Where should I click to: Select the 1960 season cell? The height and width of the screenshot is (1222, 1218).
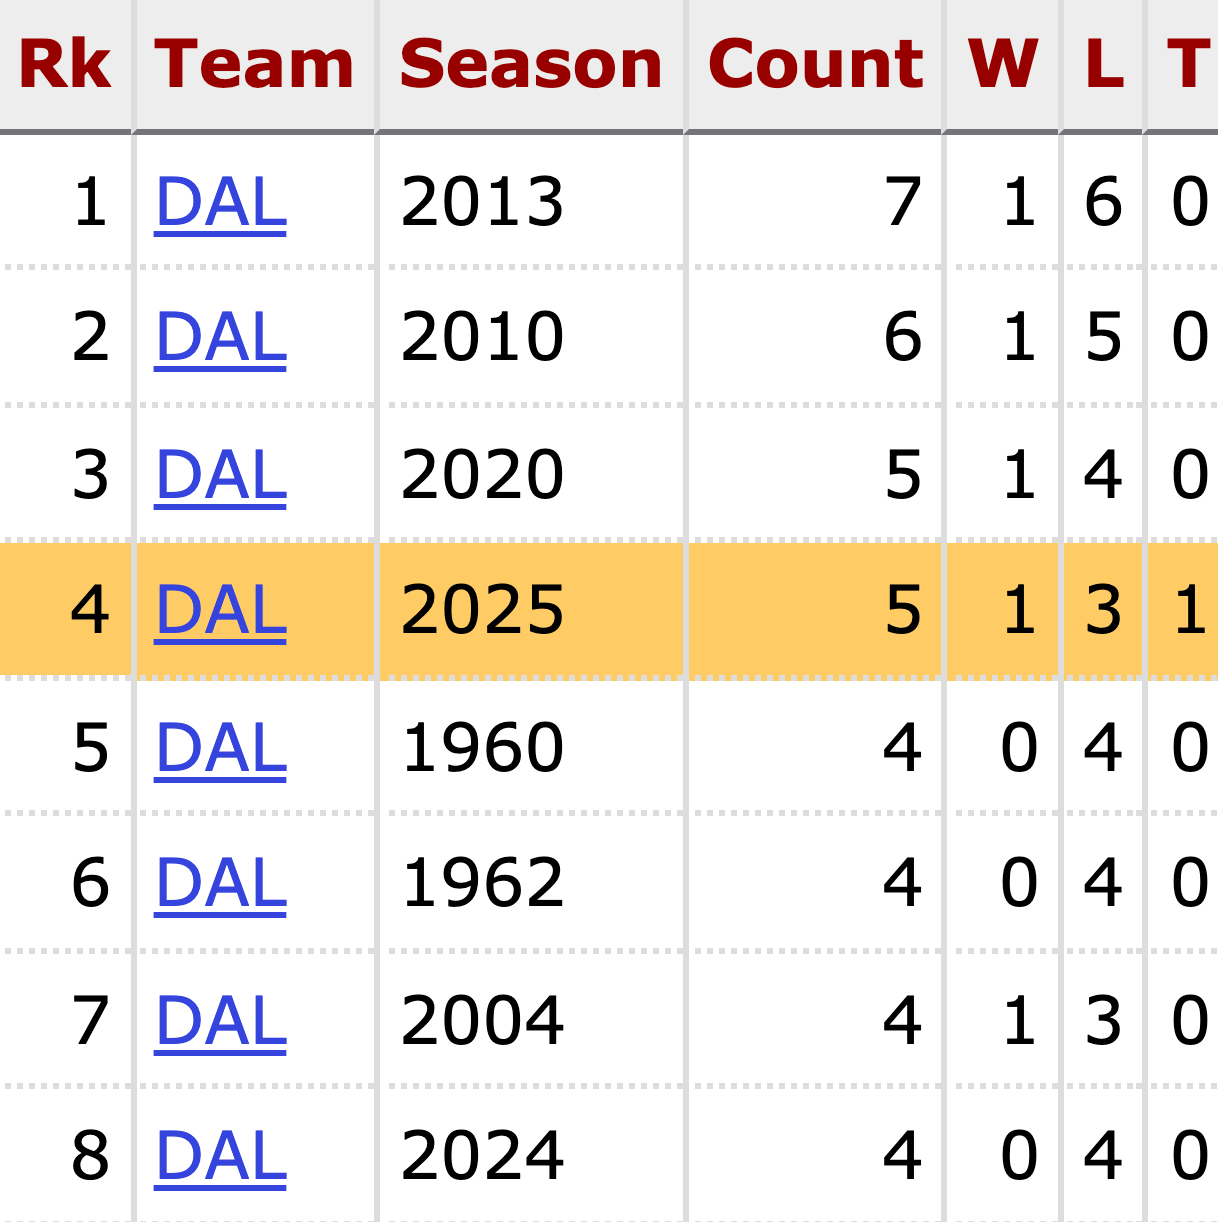[482, 747]
